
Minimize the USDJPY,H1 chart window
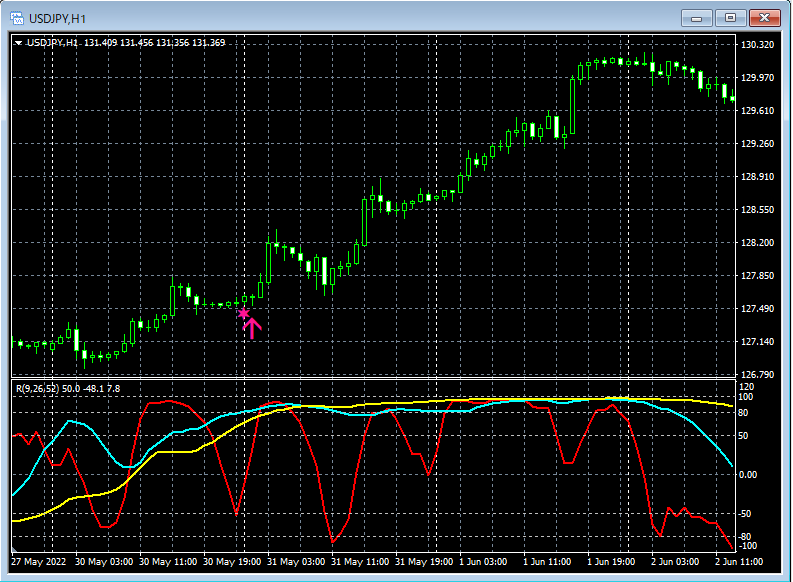click(696, 18)
